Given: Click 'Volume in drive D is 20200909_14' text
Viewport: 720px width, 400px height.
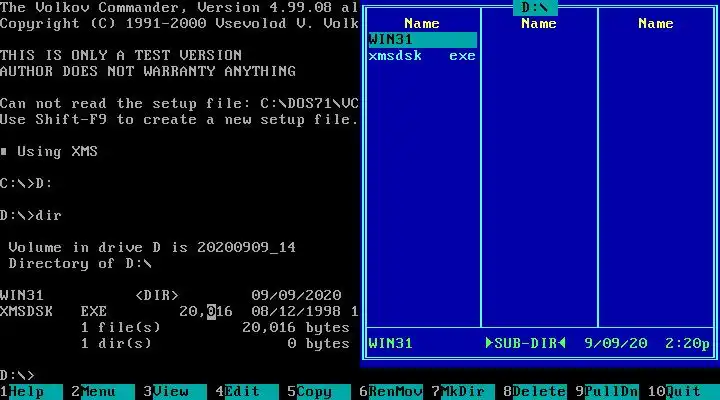Looking at the screenshot, I should coord(152,248).
